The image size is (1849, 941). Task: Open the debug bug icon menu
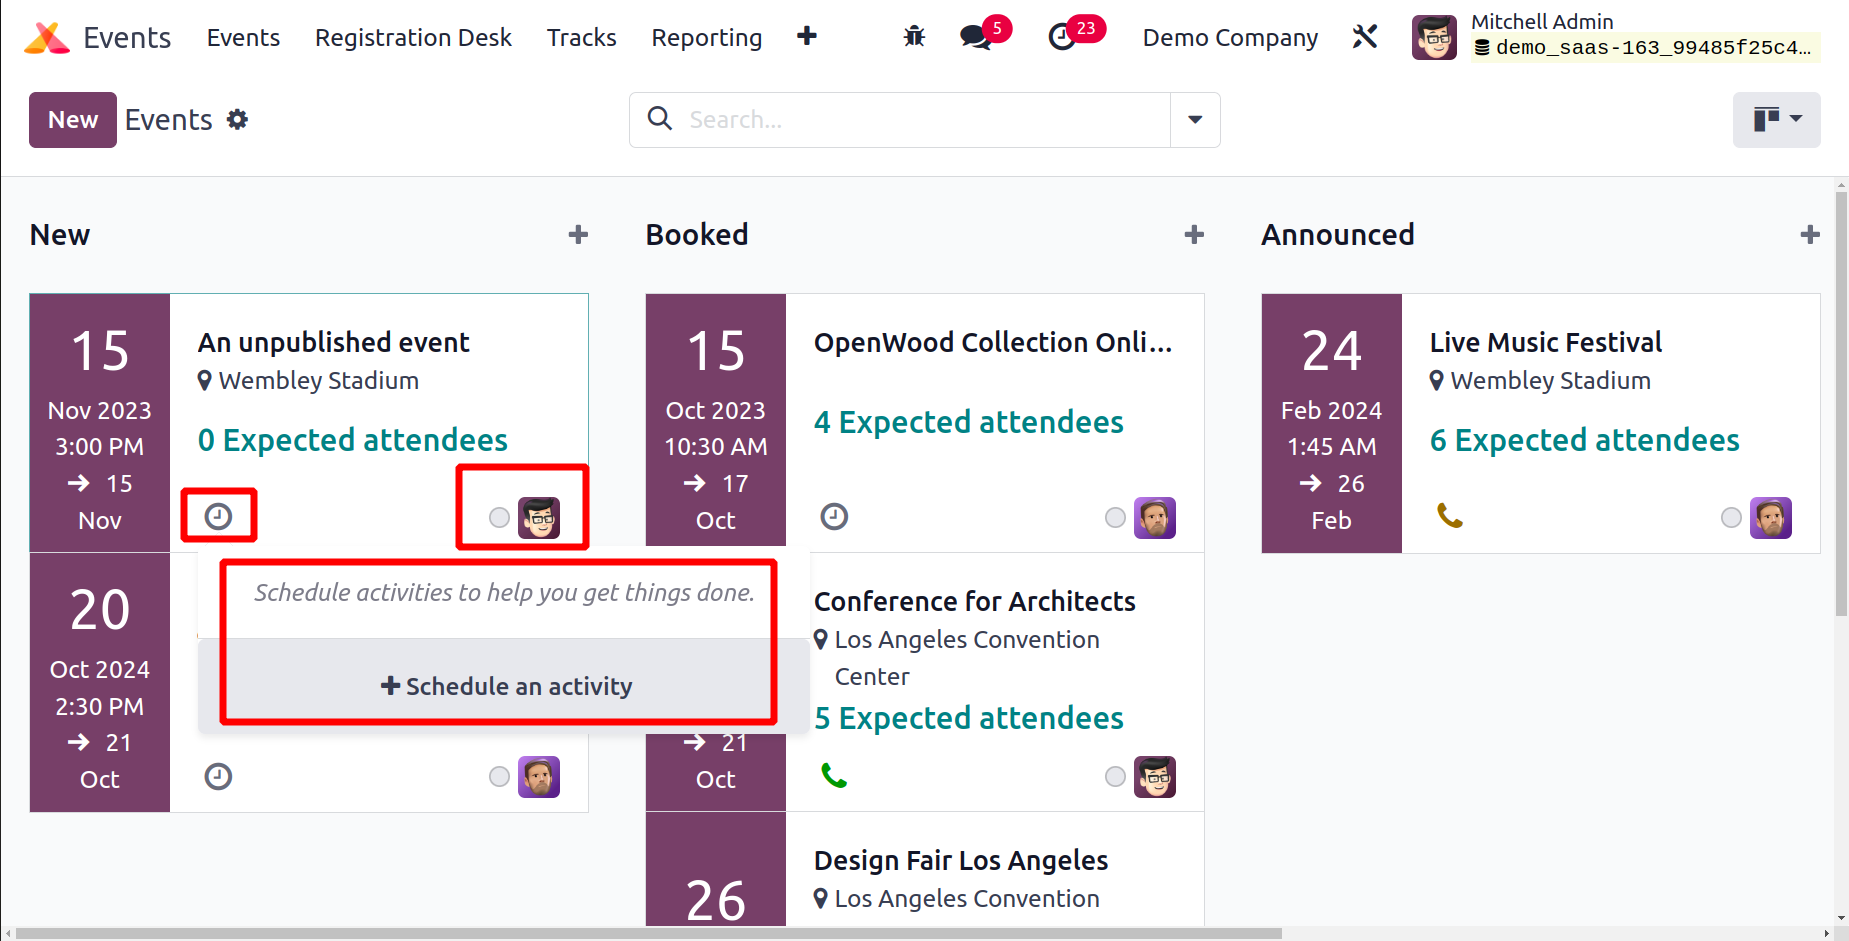tap(914, 37)
